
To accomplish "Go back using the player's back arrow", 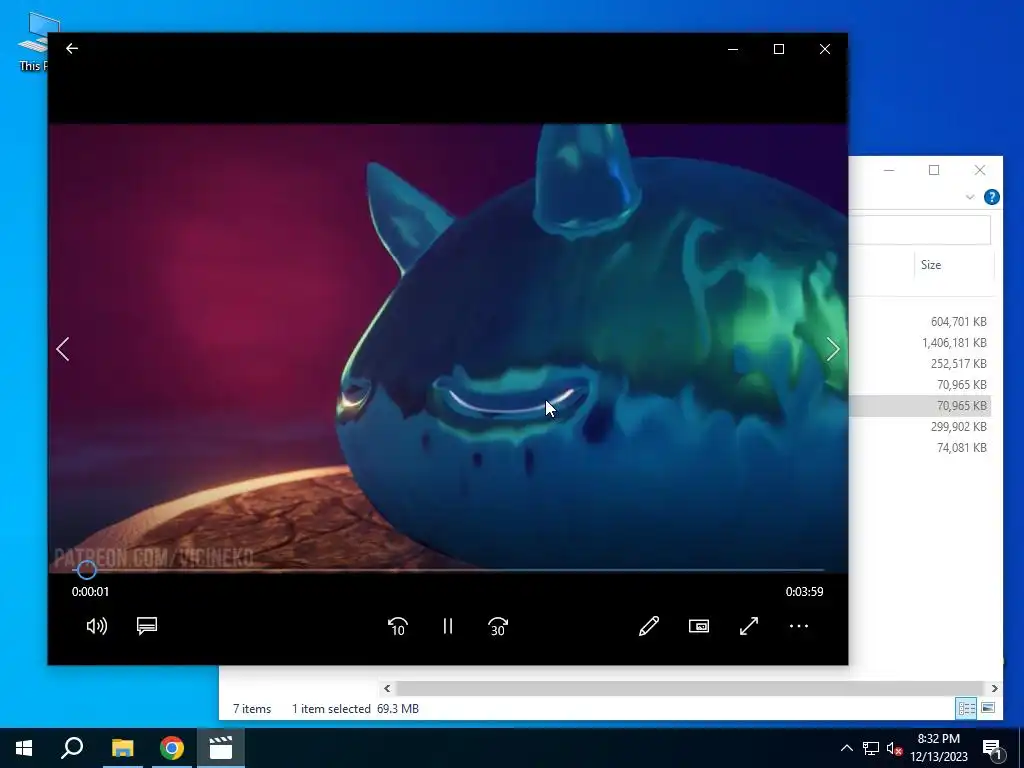I will pos(72,48).
